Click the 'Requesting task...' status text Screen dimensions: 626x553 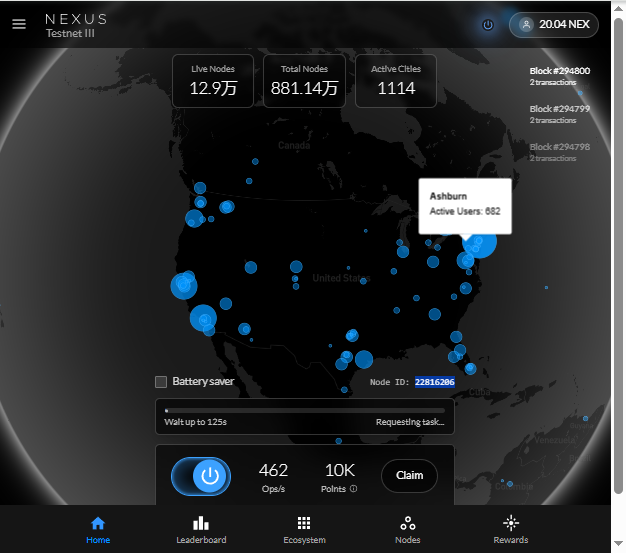pyautogui.click(x=410, y=422)
